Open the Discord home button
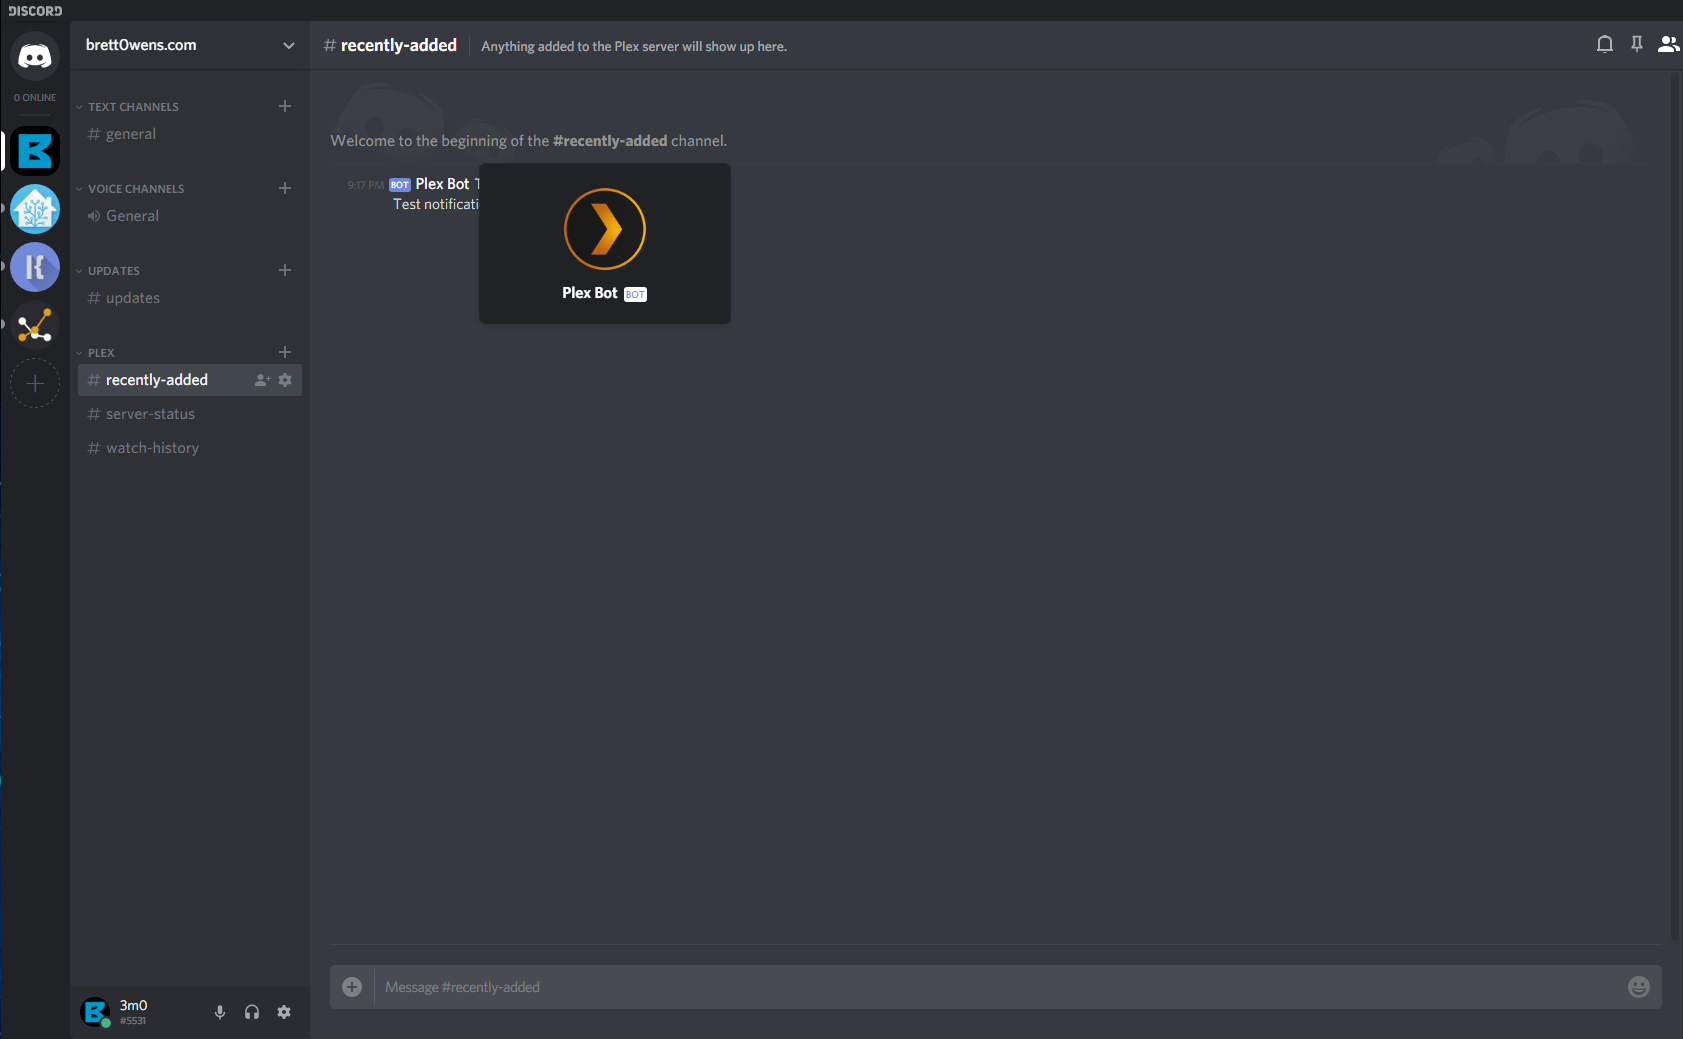This screenshot has width=1683, height=1039. click(x=35, y=56)
